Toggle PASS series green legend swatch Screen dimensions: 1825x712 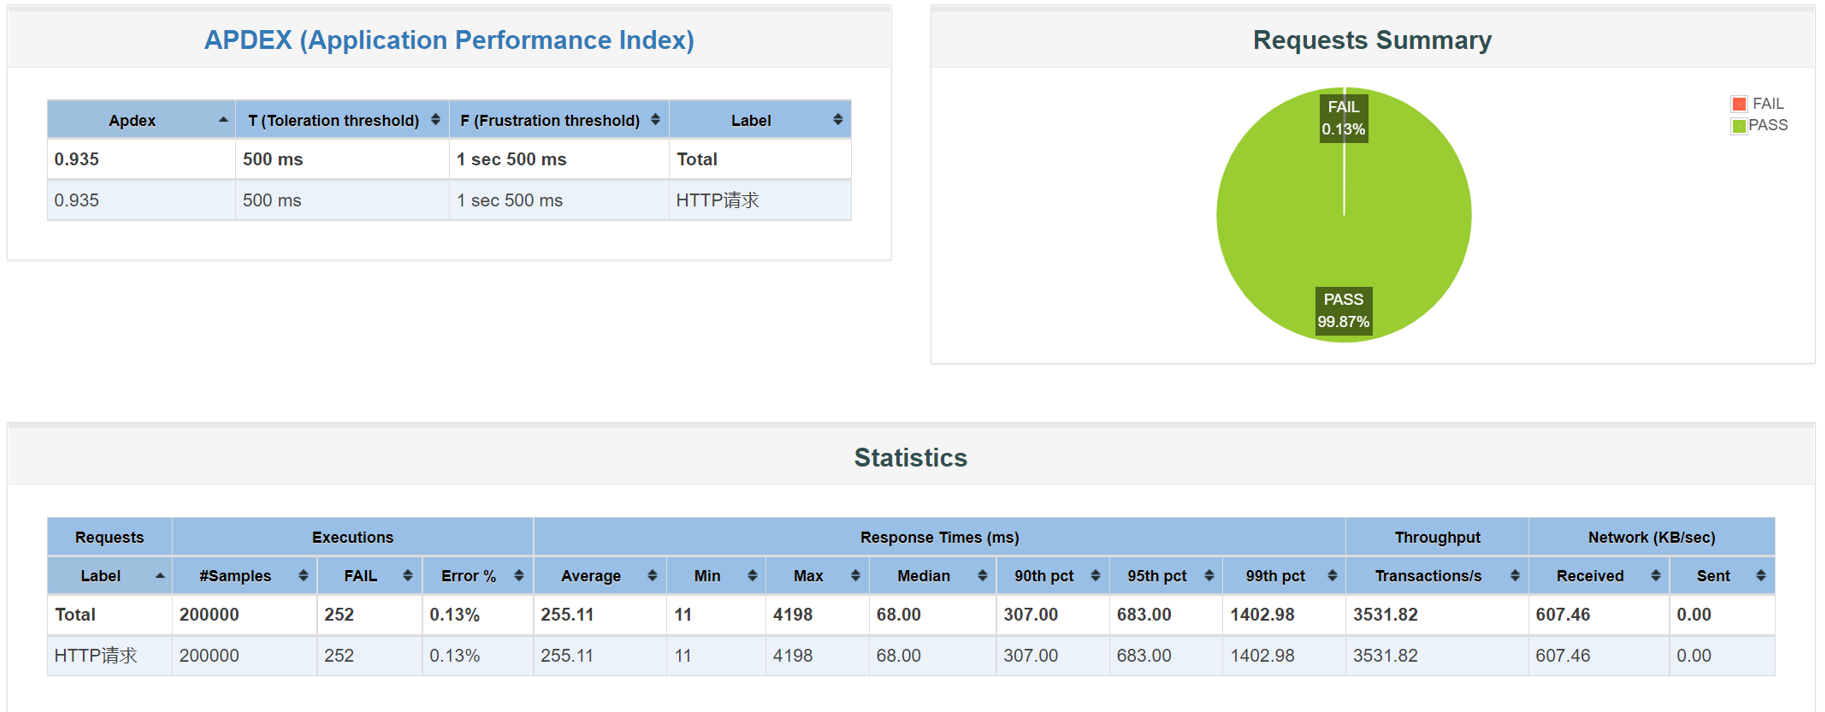1739,126
